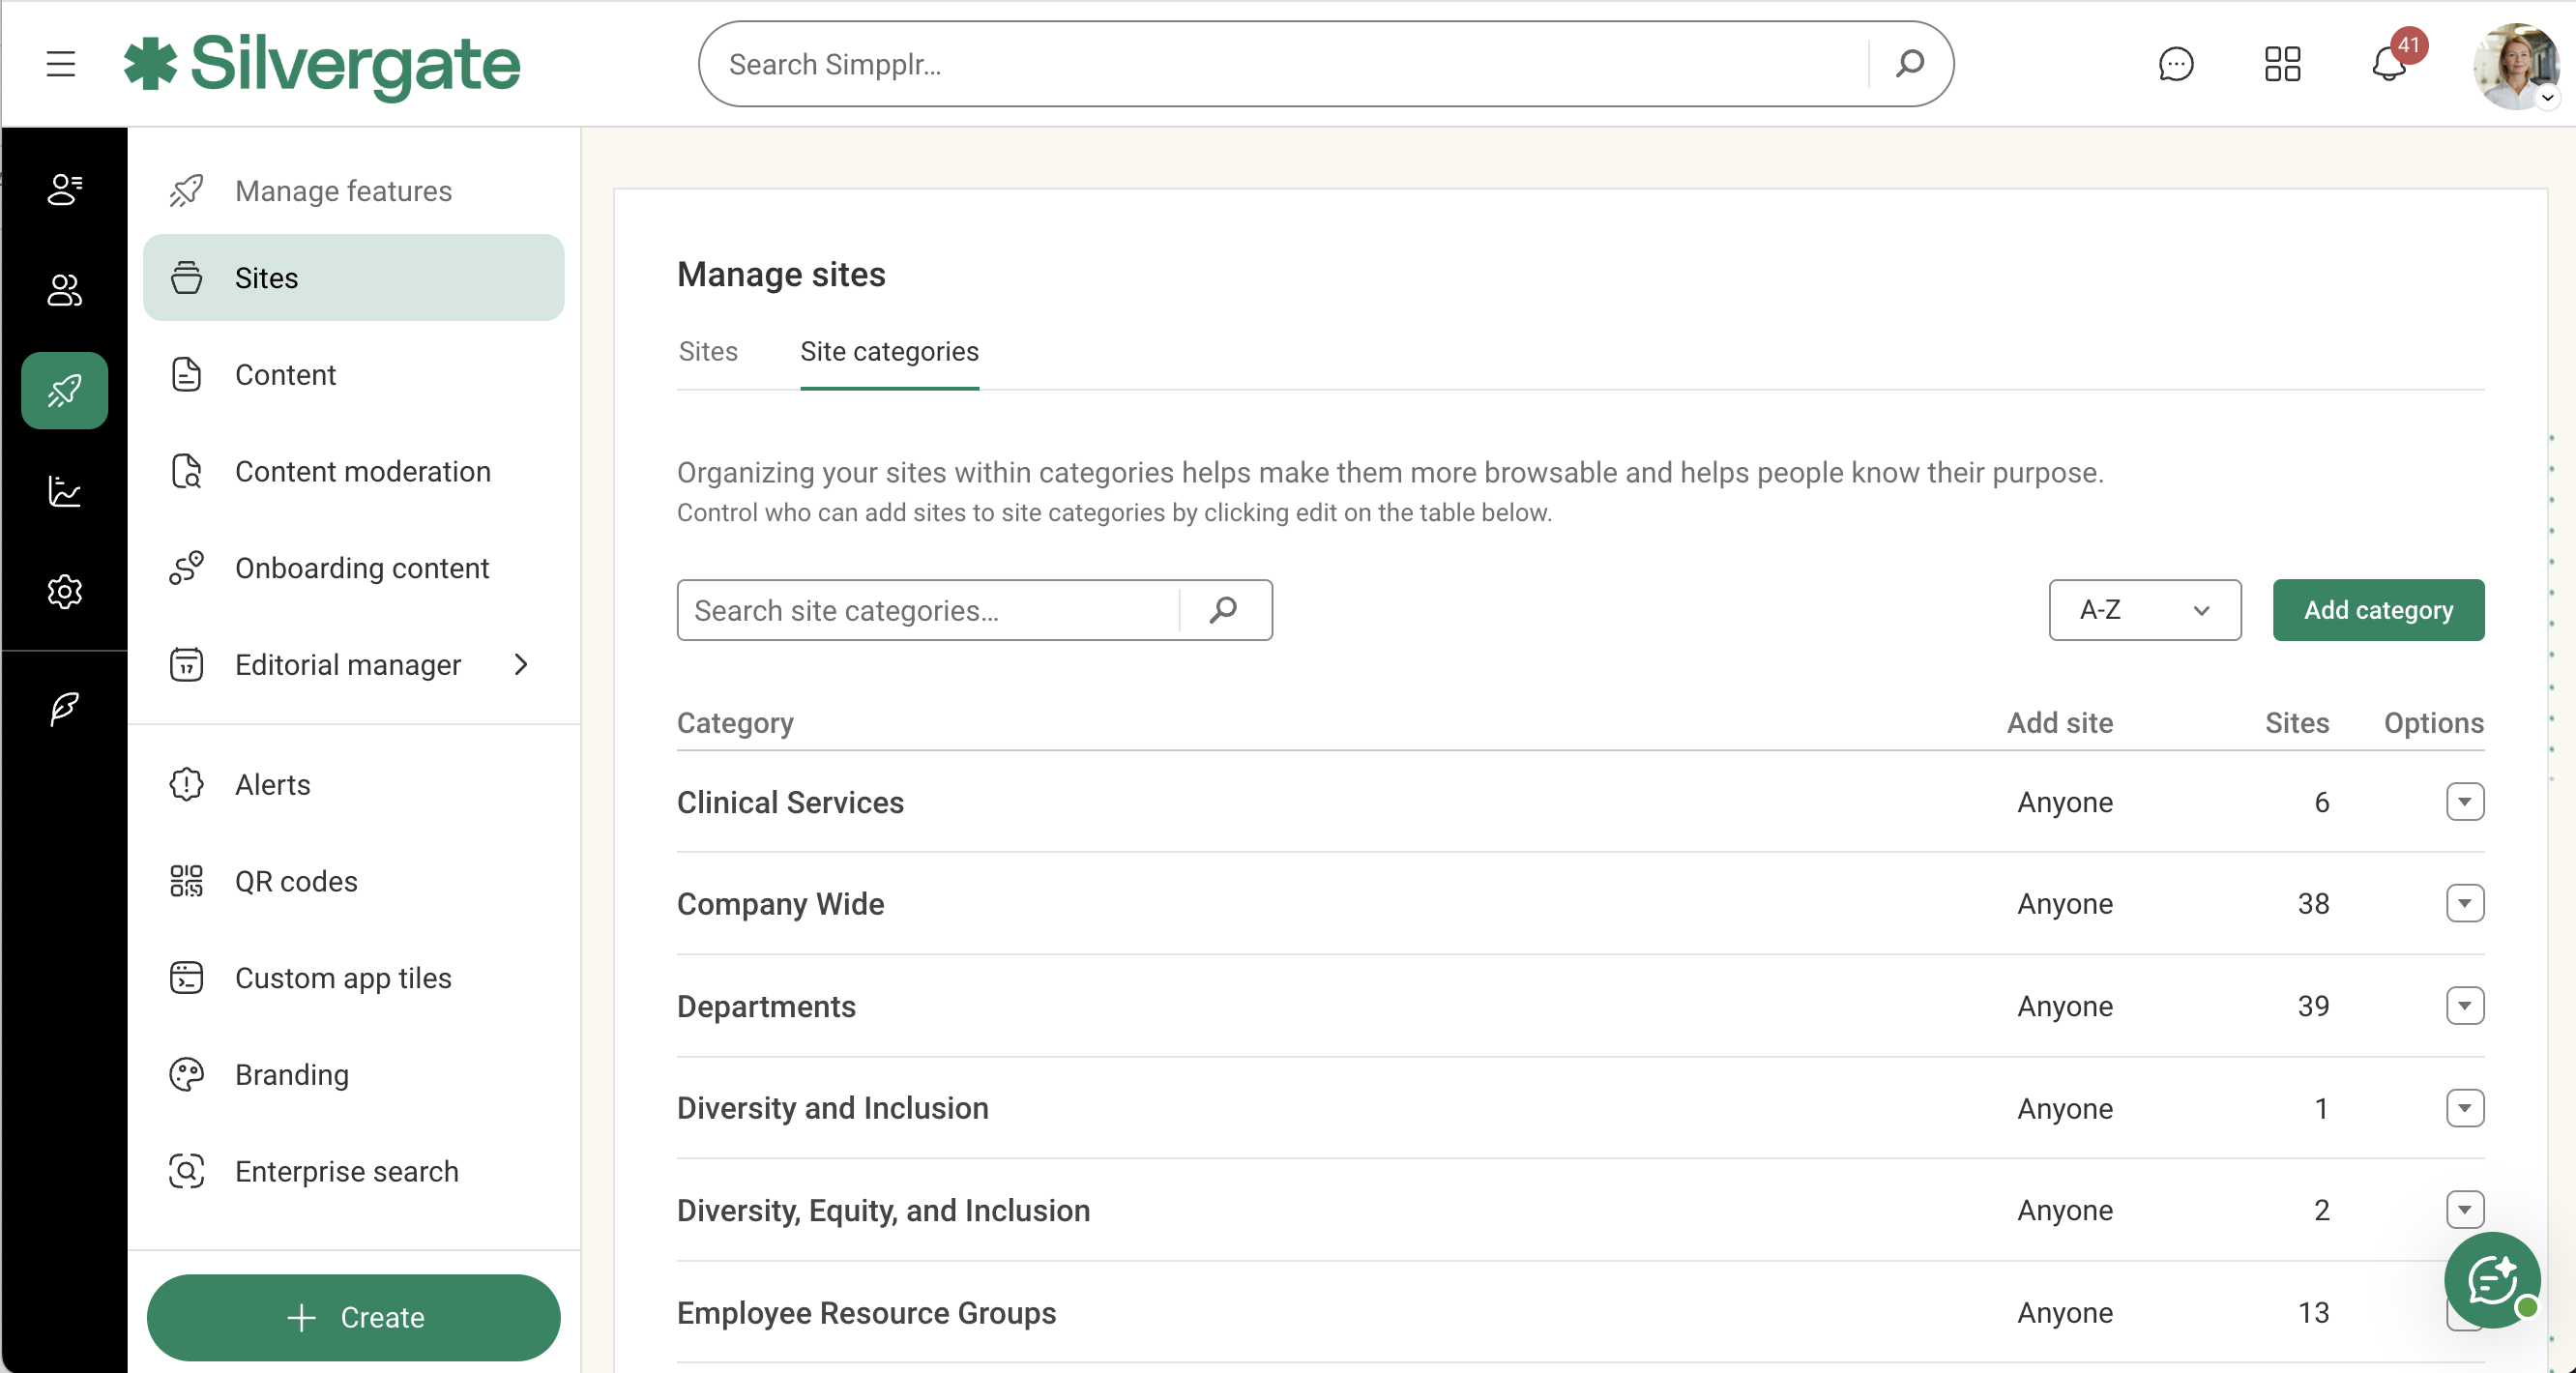
Task: Open the A-Z sort dropdown
Action: click(2144, 610)
